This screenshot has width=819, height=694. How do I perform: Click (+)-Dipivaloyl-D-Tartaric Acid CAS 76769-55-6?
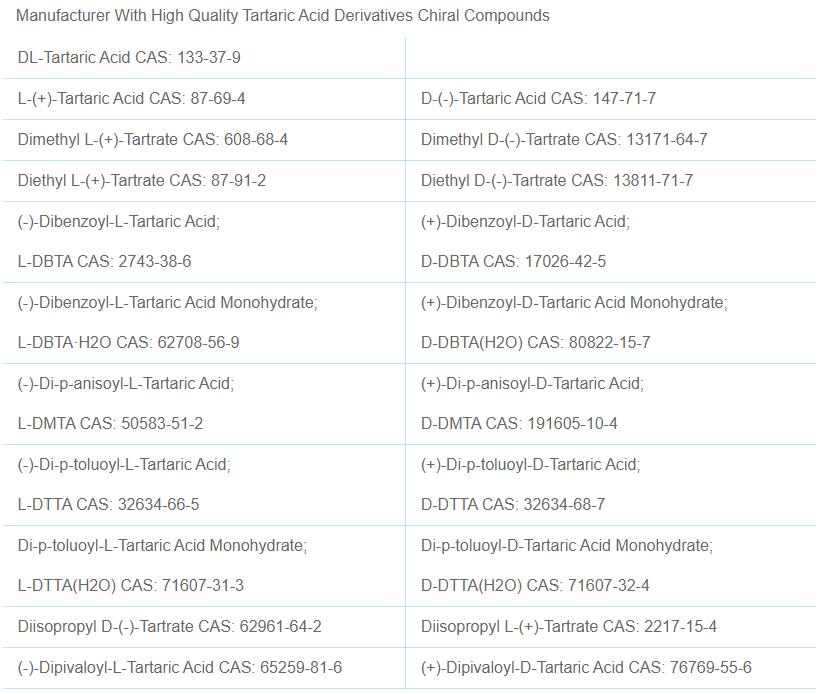585,668
